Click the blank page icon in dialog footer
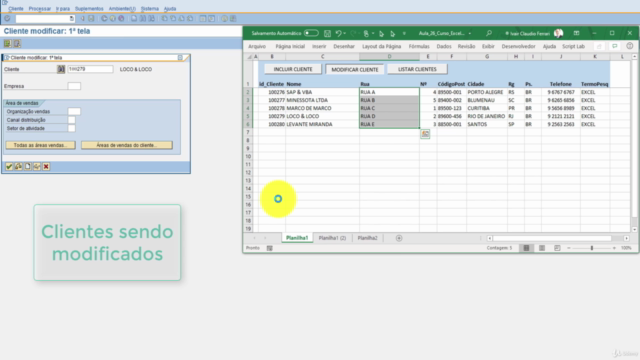The height and width of the screenshot is (360, 640). click(x=27, y=167)
